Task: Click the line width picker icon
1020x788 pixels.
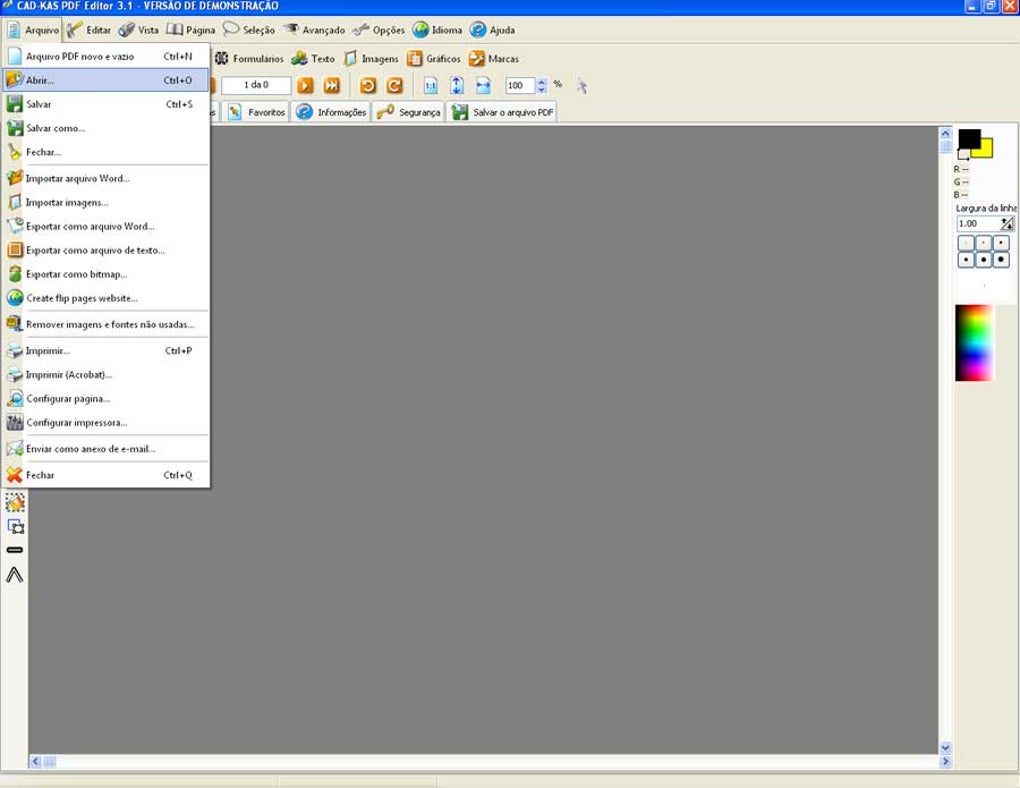Action: (x=1007, y=224)
